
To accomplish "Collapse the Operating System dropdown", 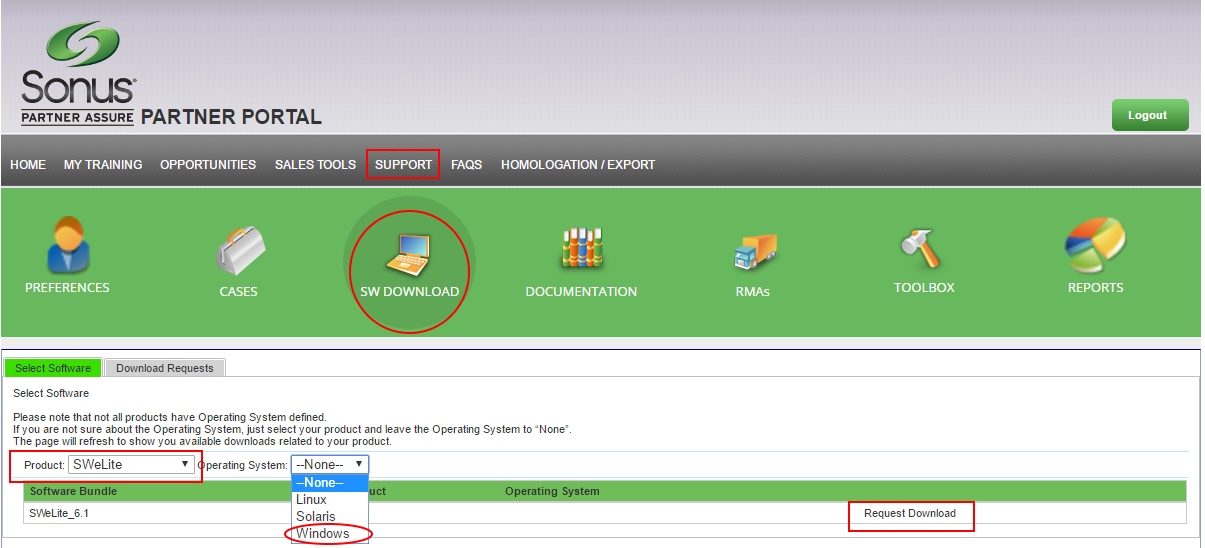I will point(330,465).
